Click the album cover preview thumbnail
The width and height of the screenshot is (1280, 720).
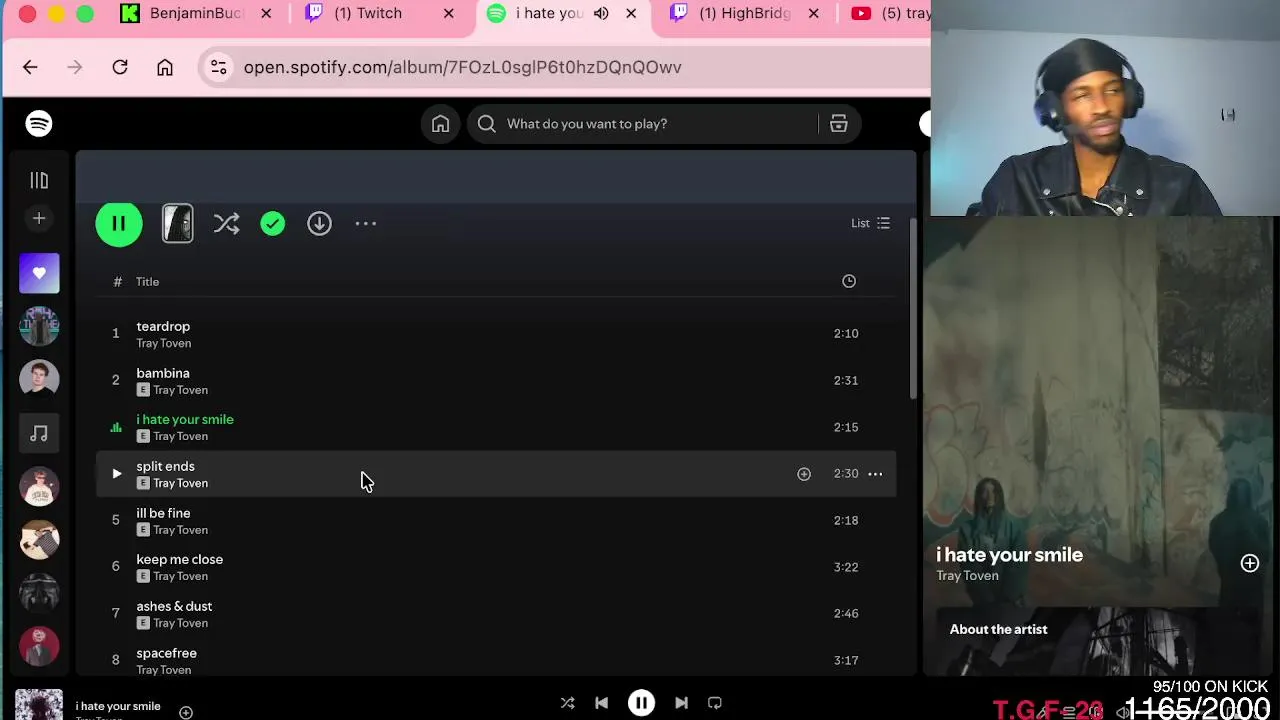click(x=178, y=223)
